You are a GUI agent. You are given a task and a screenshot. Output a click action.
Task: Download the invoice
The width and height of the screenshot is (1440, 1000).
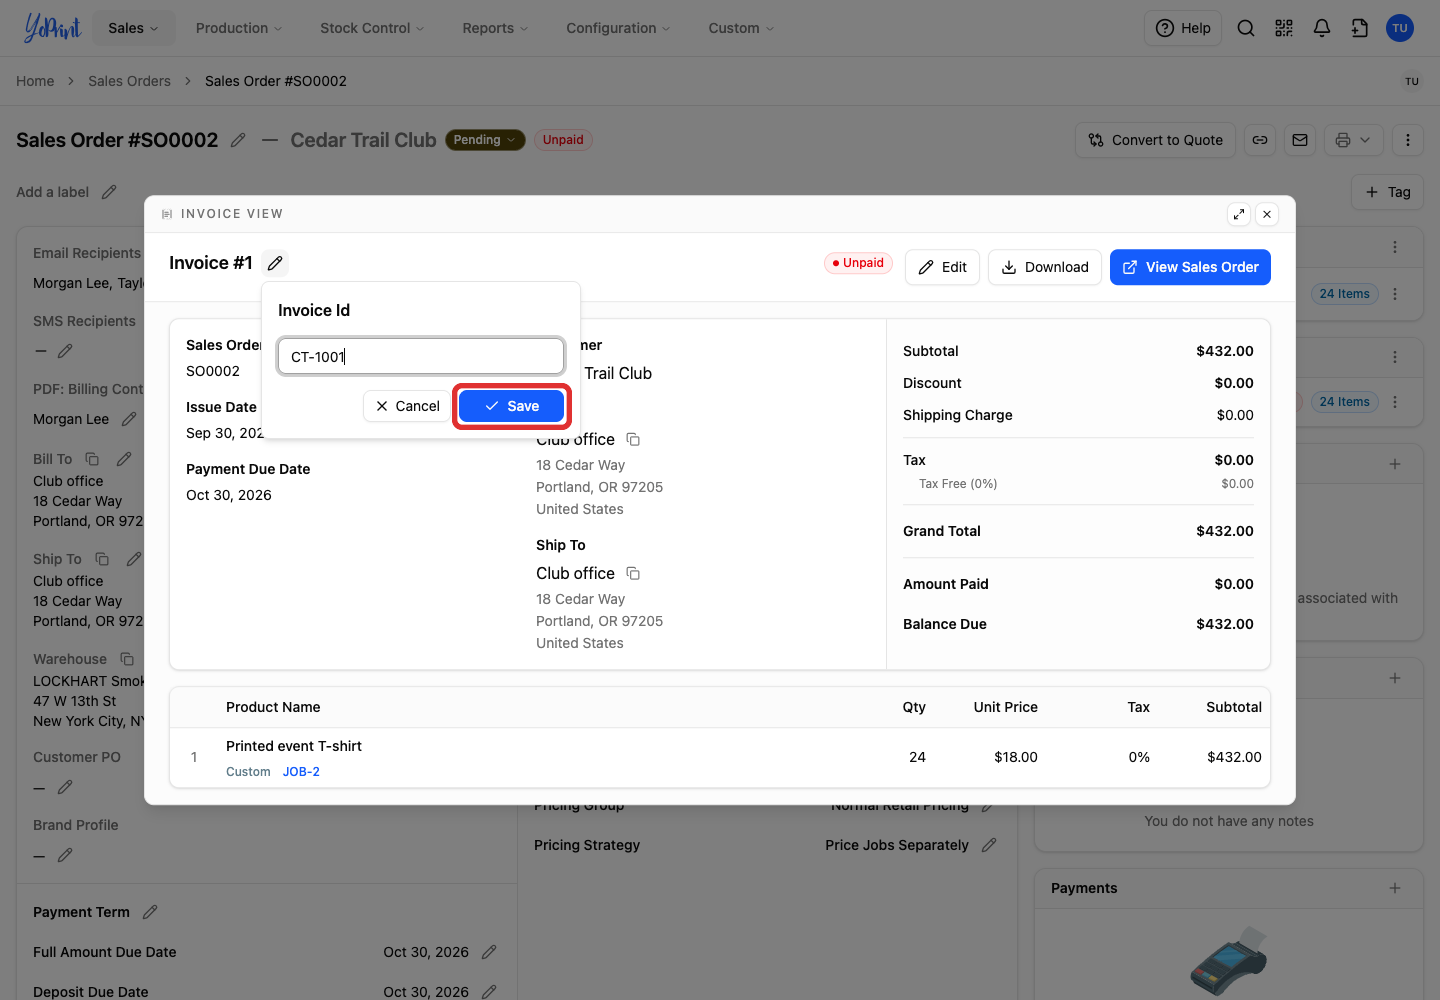1045,267
